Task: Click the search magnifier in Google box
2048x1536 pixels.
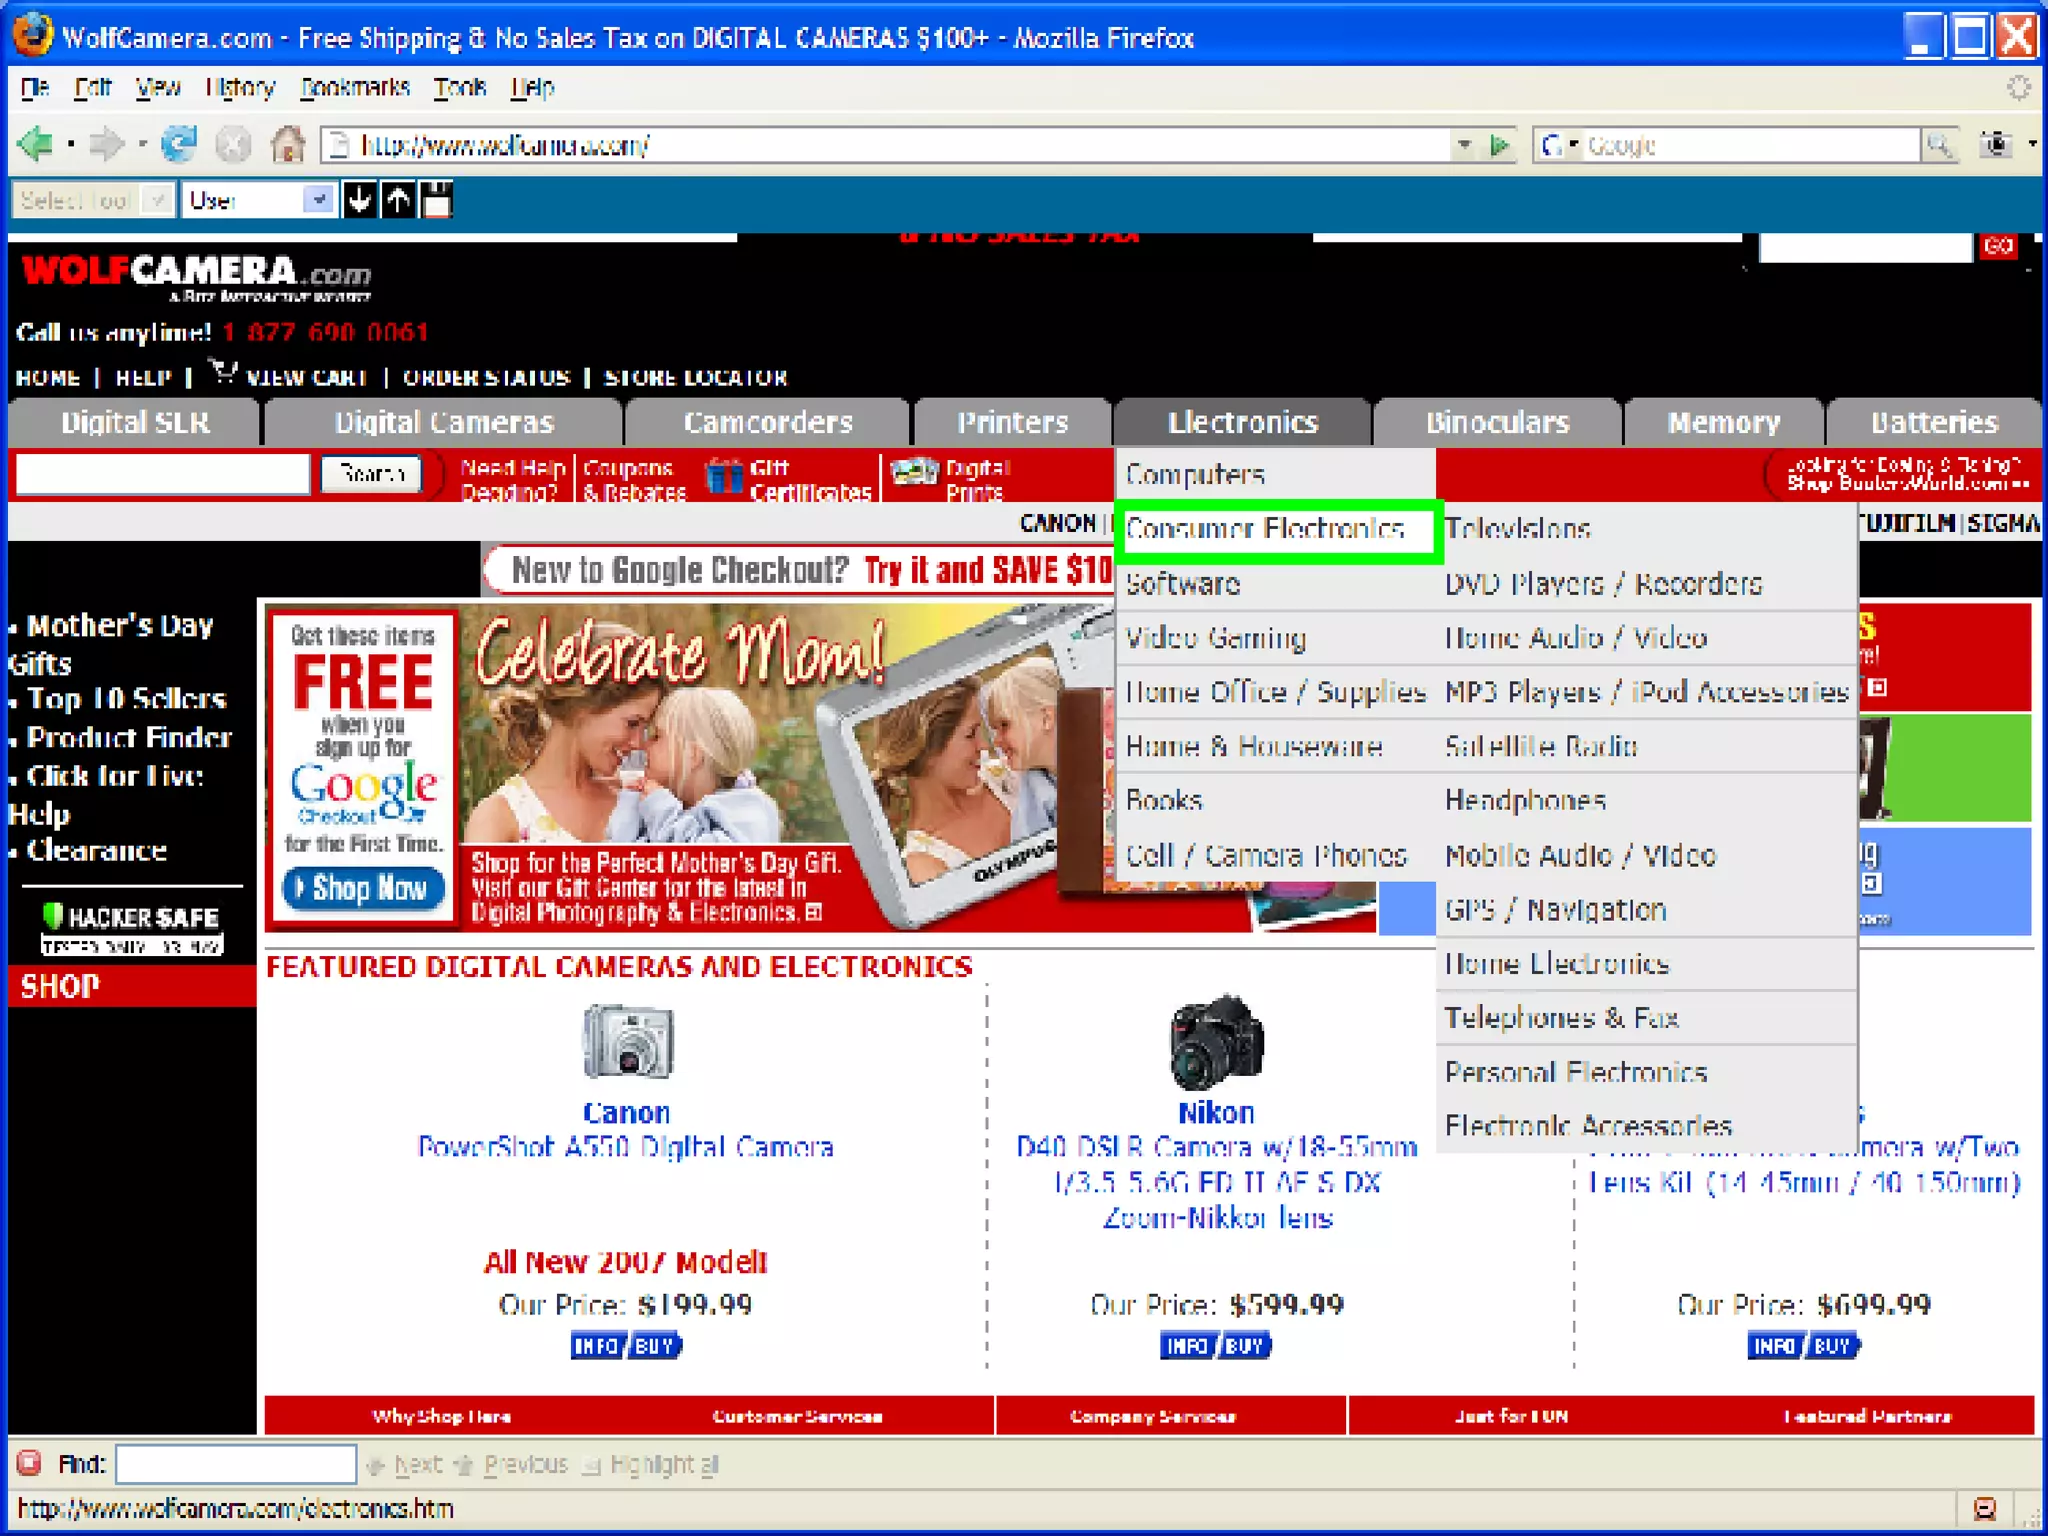Action: [x=1939, y=146]
